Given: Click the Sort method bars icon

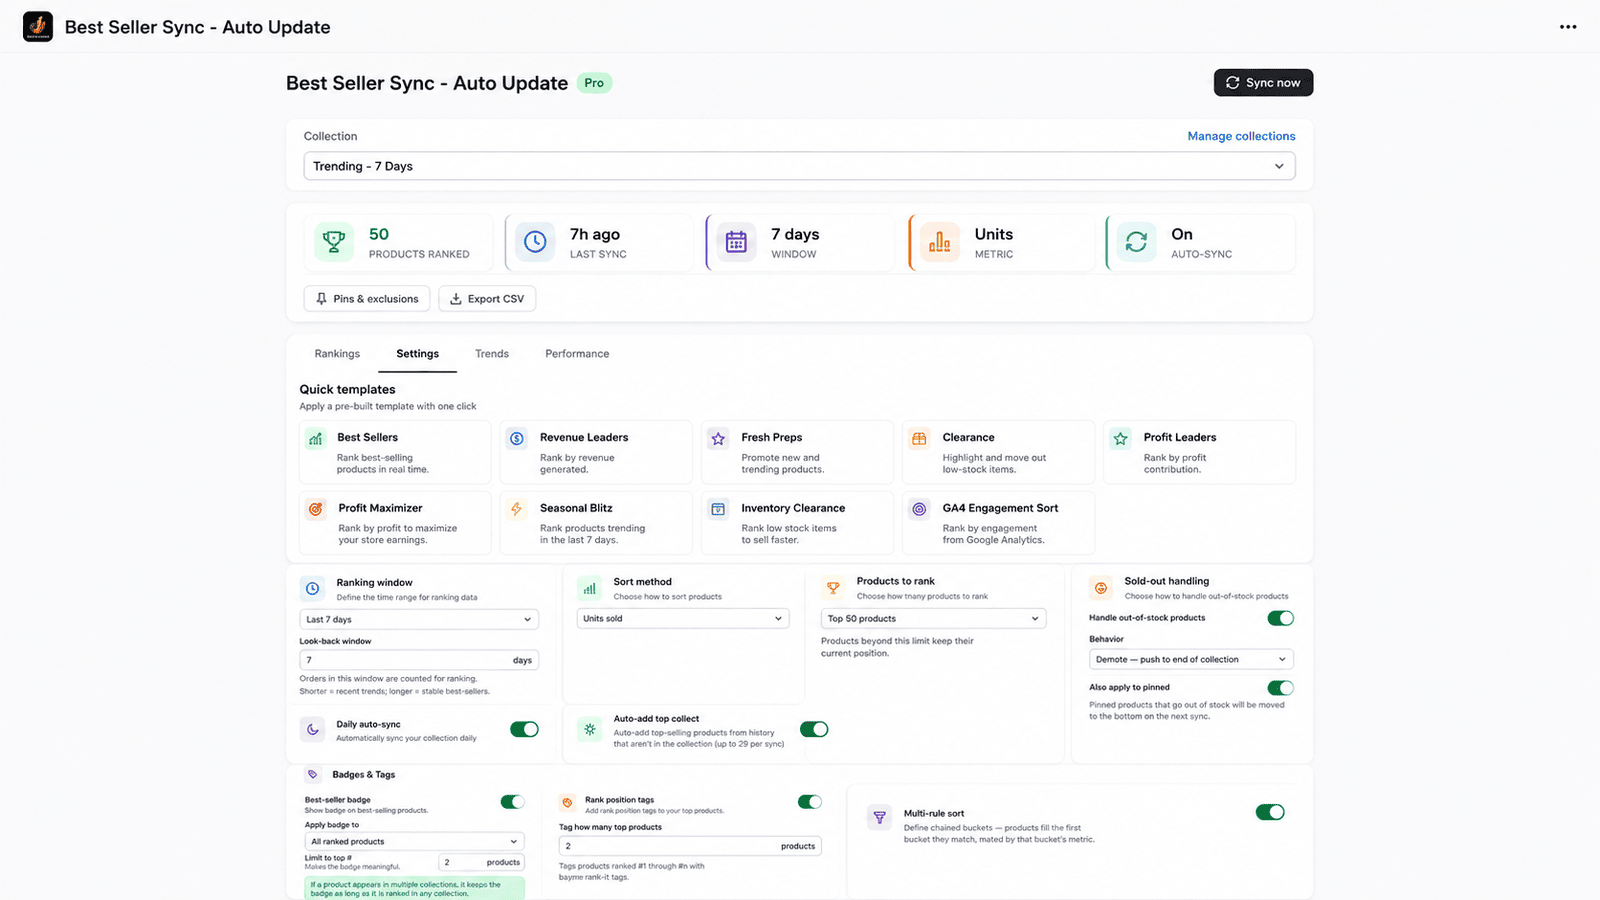Looking at the screenshot, I should click(590, 589).
